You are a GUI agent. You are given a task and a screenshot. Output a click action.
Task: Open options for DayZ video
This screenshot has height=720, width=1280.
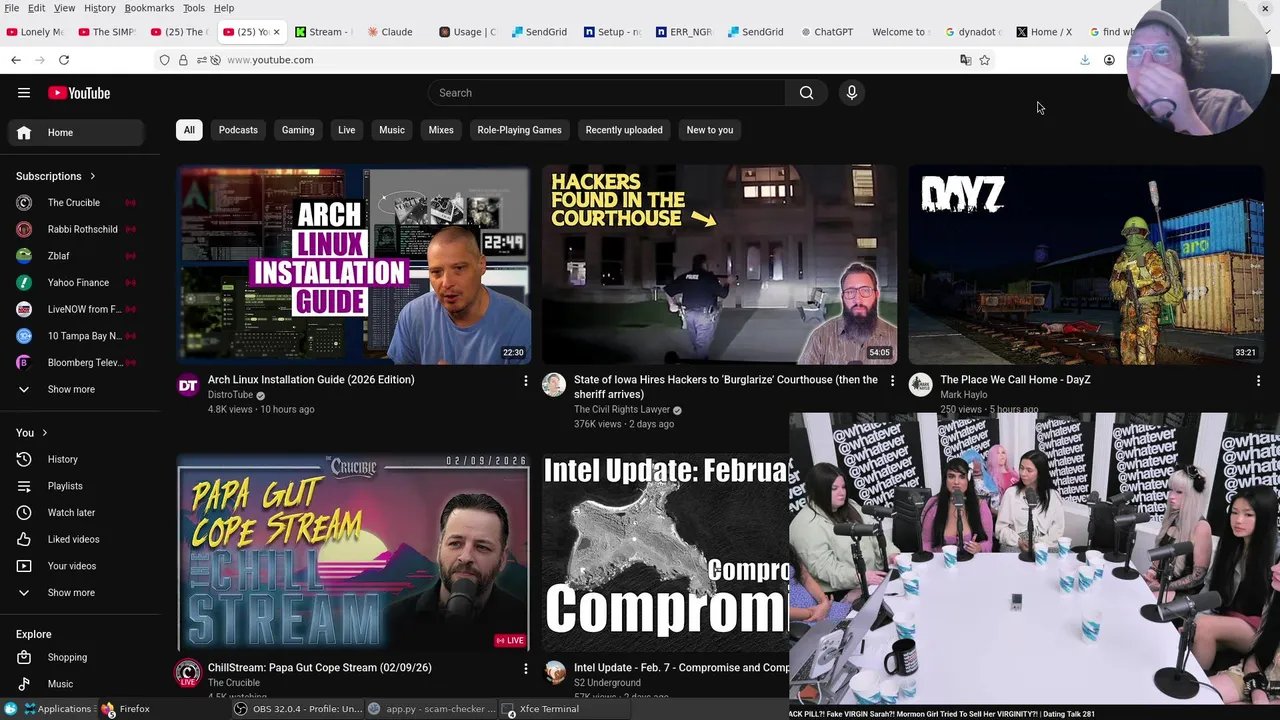coord(1258,381)
